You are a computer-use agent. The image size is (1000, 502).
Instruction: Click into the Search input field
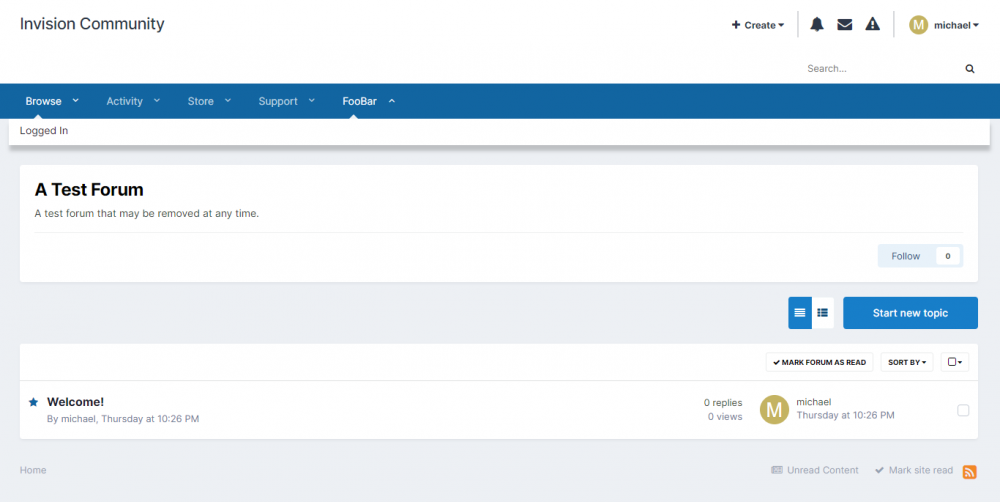(x=880, y=69)
